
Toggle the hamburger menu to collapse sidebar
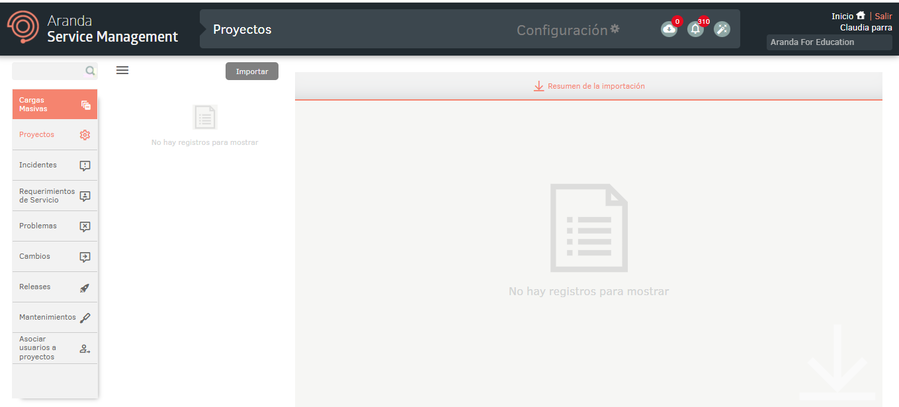(122, 70)
